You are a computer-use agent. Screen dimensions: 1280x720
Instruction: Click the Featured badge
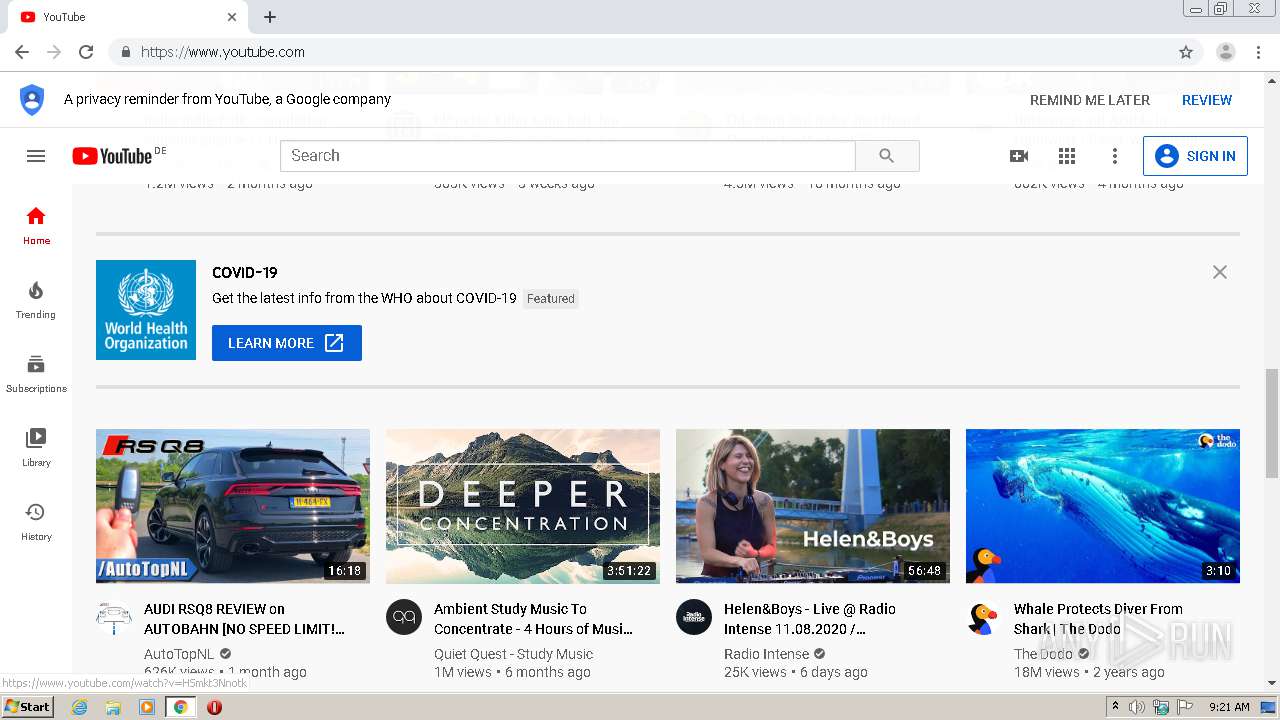[x=551, y=298]
